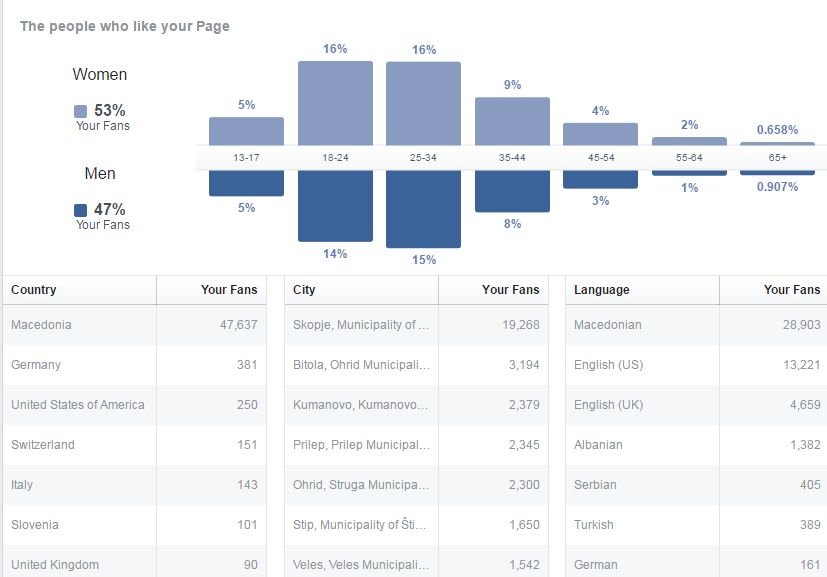Click the Turkish language row
827x577 pixels.
(696, 525)
